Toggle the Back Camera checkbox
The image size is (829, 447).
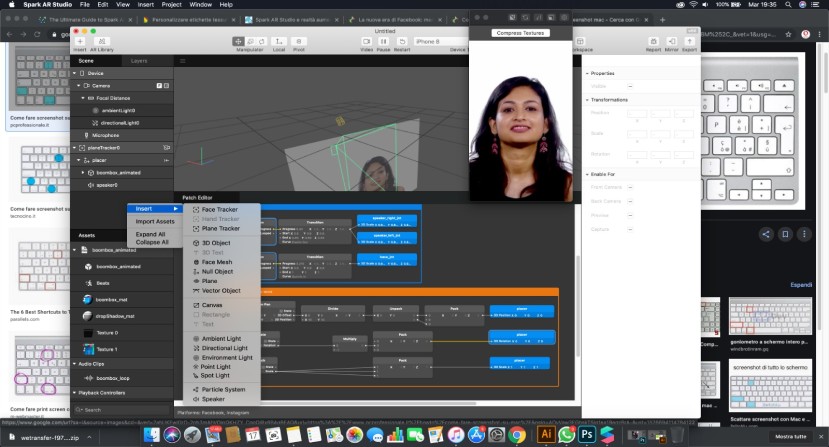[630, 202]
